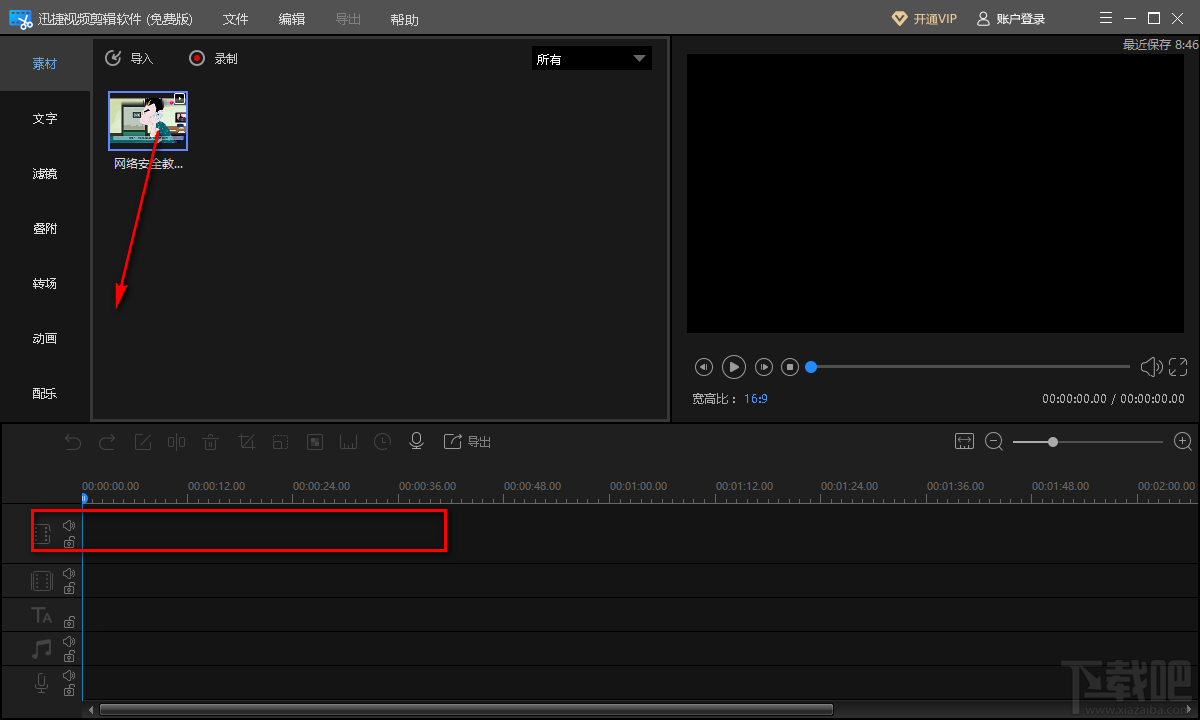
Task: Mute the main video track
Action: coord(69,525)
